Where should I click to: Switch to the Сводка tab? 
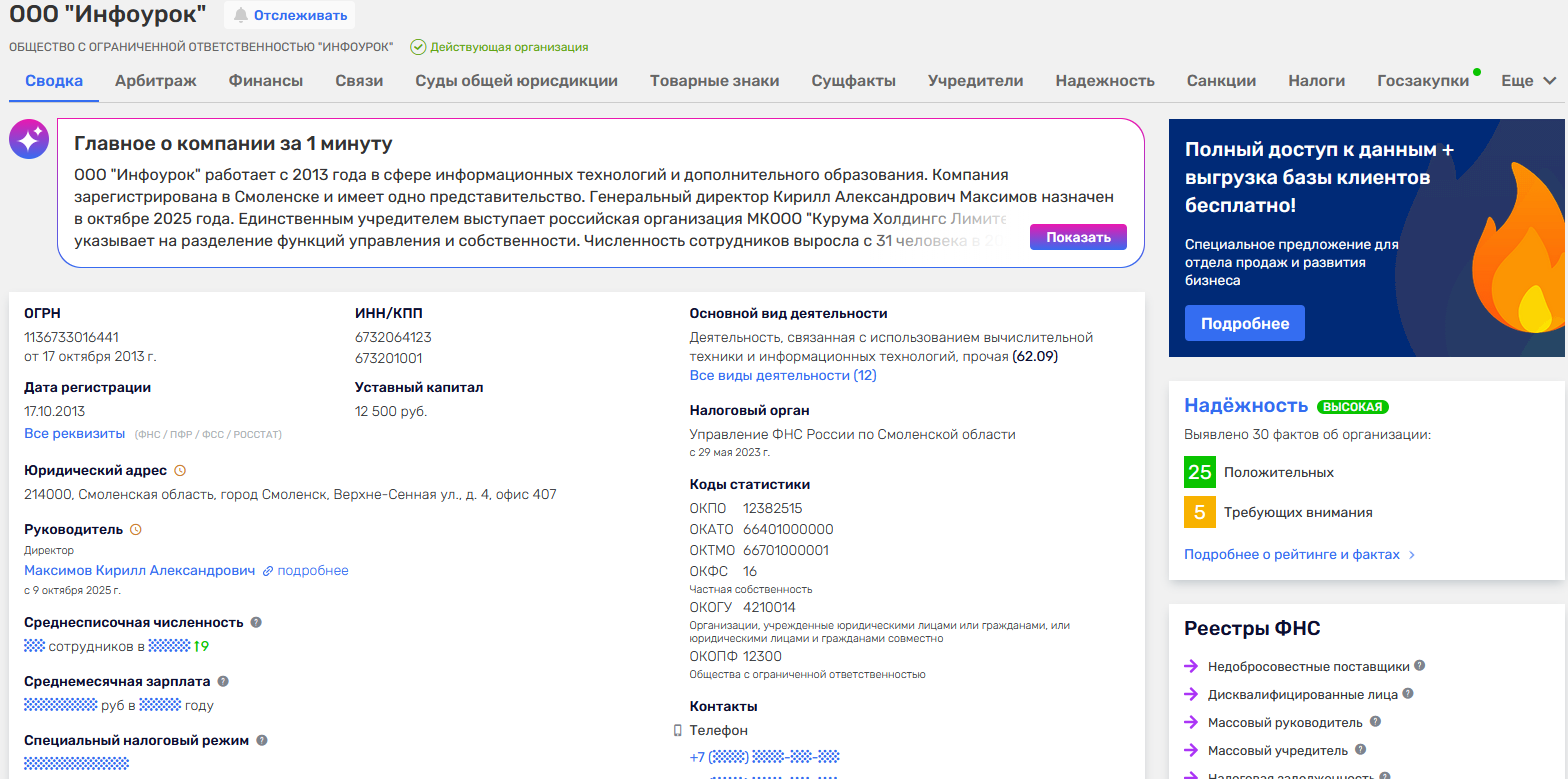54,81
